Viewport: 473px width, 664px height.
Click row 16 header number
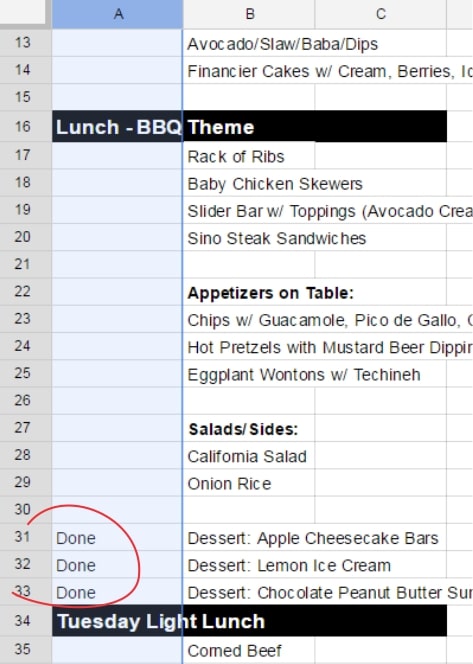[x=23, y=127]
